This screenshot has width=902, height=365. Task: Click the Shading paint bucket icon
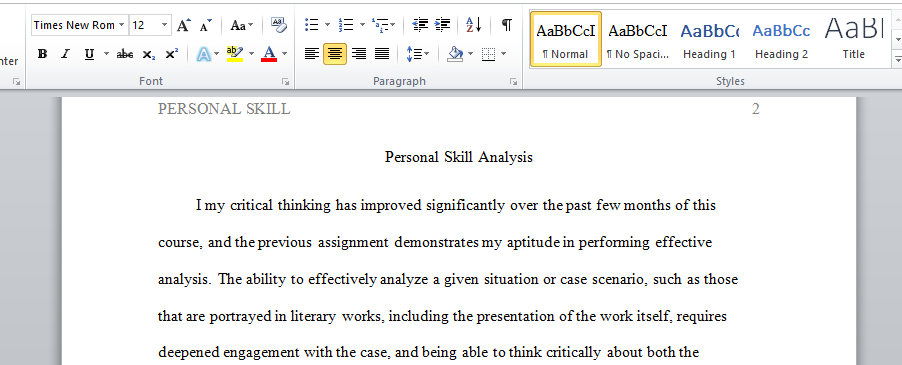tap(455, 55)
